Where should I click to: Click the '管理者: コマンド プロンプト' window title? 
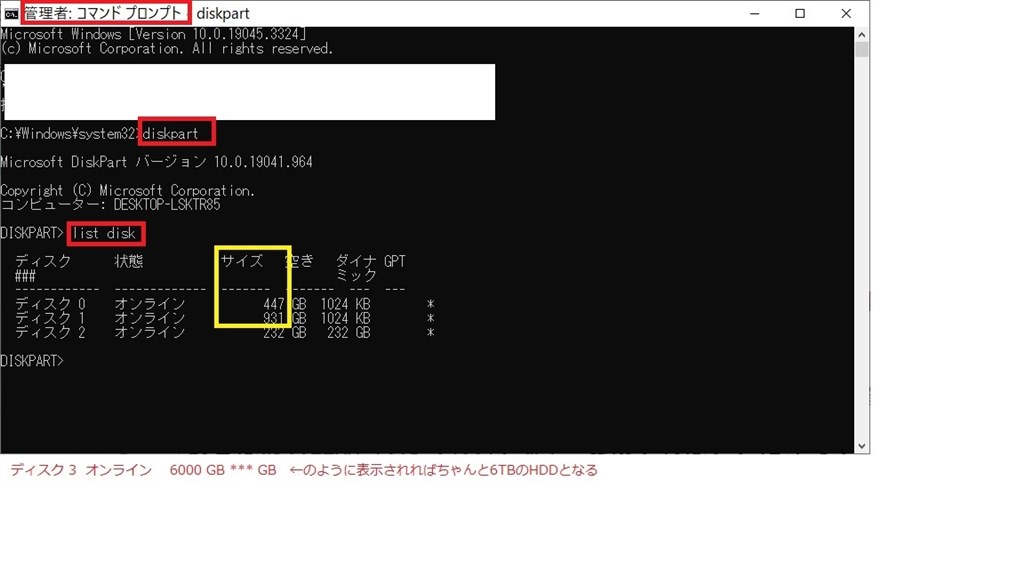point(103,13)
